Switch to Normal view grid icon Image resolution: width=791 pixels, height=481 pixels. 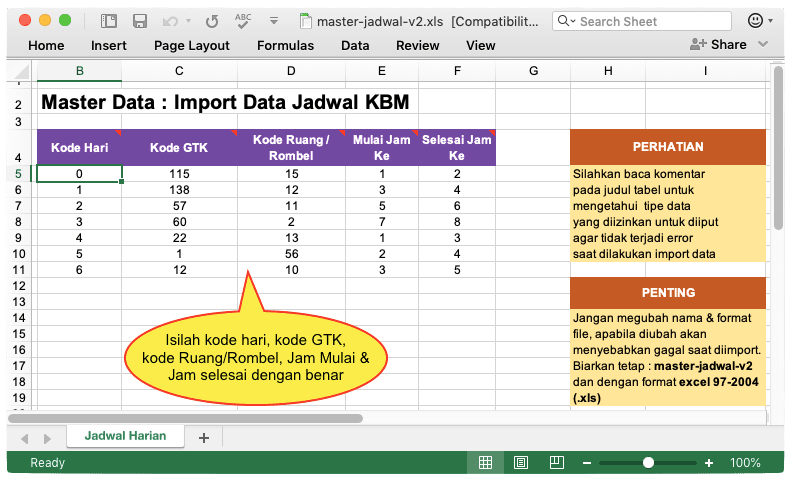(485, 462)
